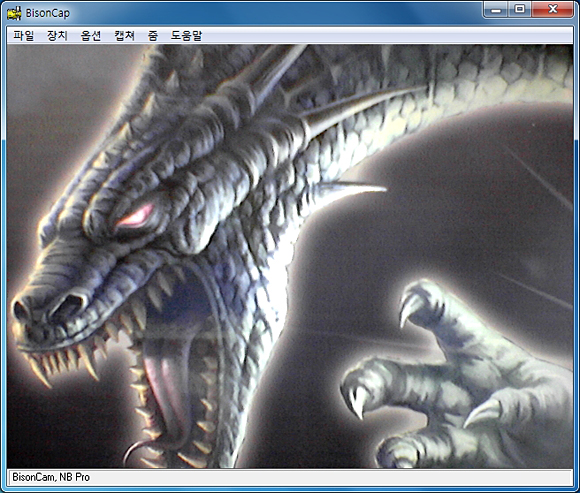Open the 파일 menu

tap(24, 36)
